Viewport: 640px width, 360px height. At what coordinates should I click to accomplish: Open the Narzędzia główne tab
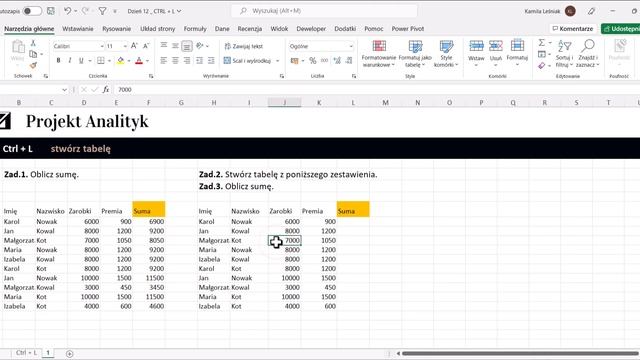29,29
